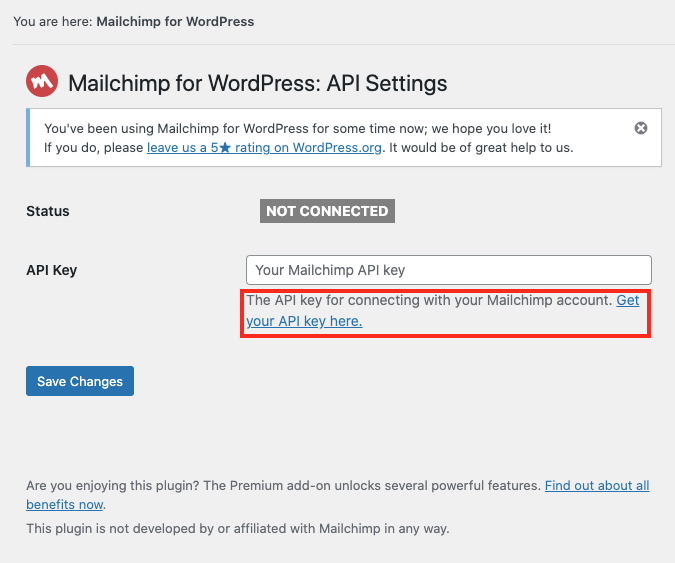The height and width of the screenshot is (563, 675).
Task: Click the red Mailchimp for WordPress logo
Action: (x=42, y=81)
